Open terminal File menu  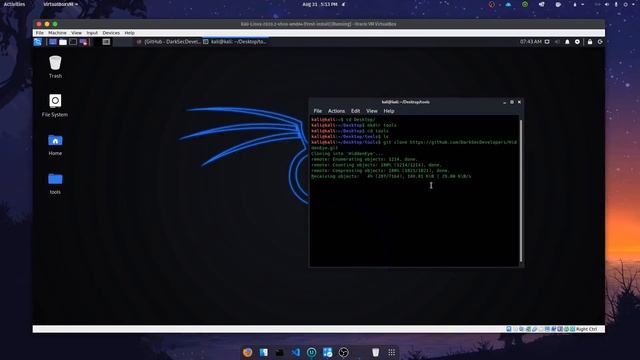[318, 111]
